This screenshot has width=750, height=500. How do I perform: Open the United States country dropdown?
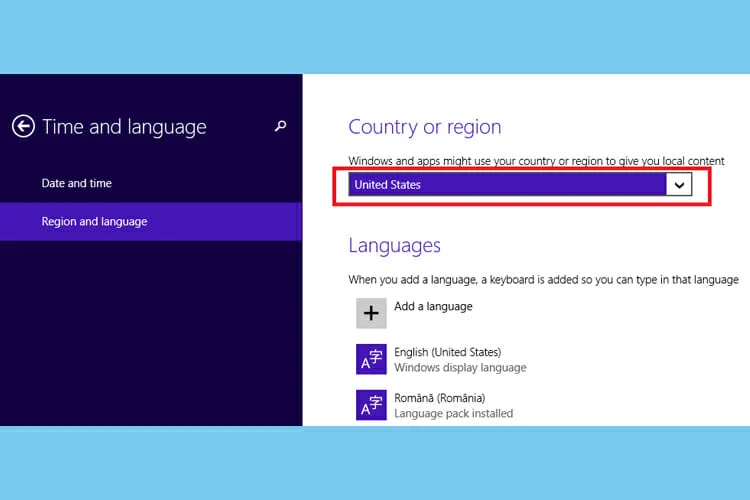coord(520,185)
